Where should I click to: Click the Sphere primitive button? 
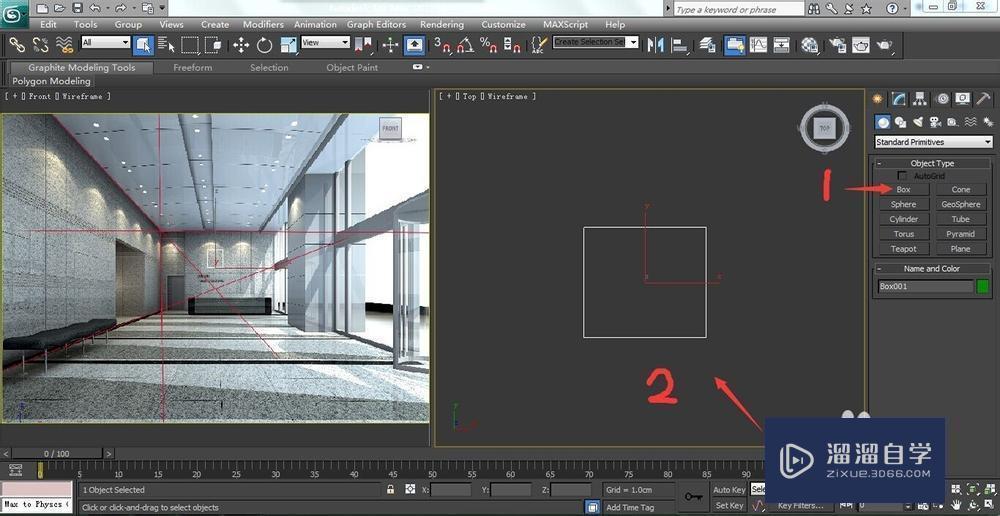click(904, 204)
